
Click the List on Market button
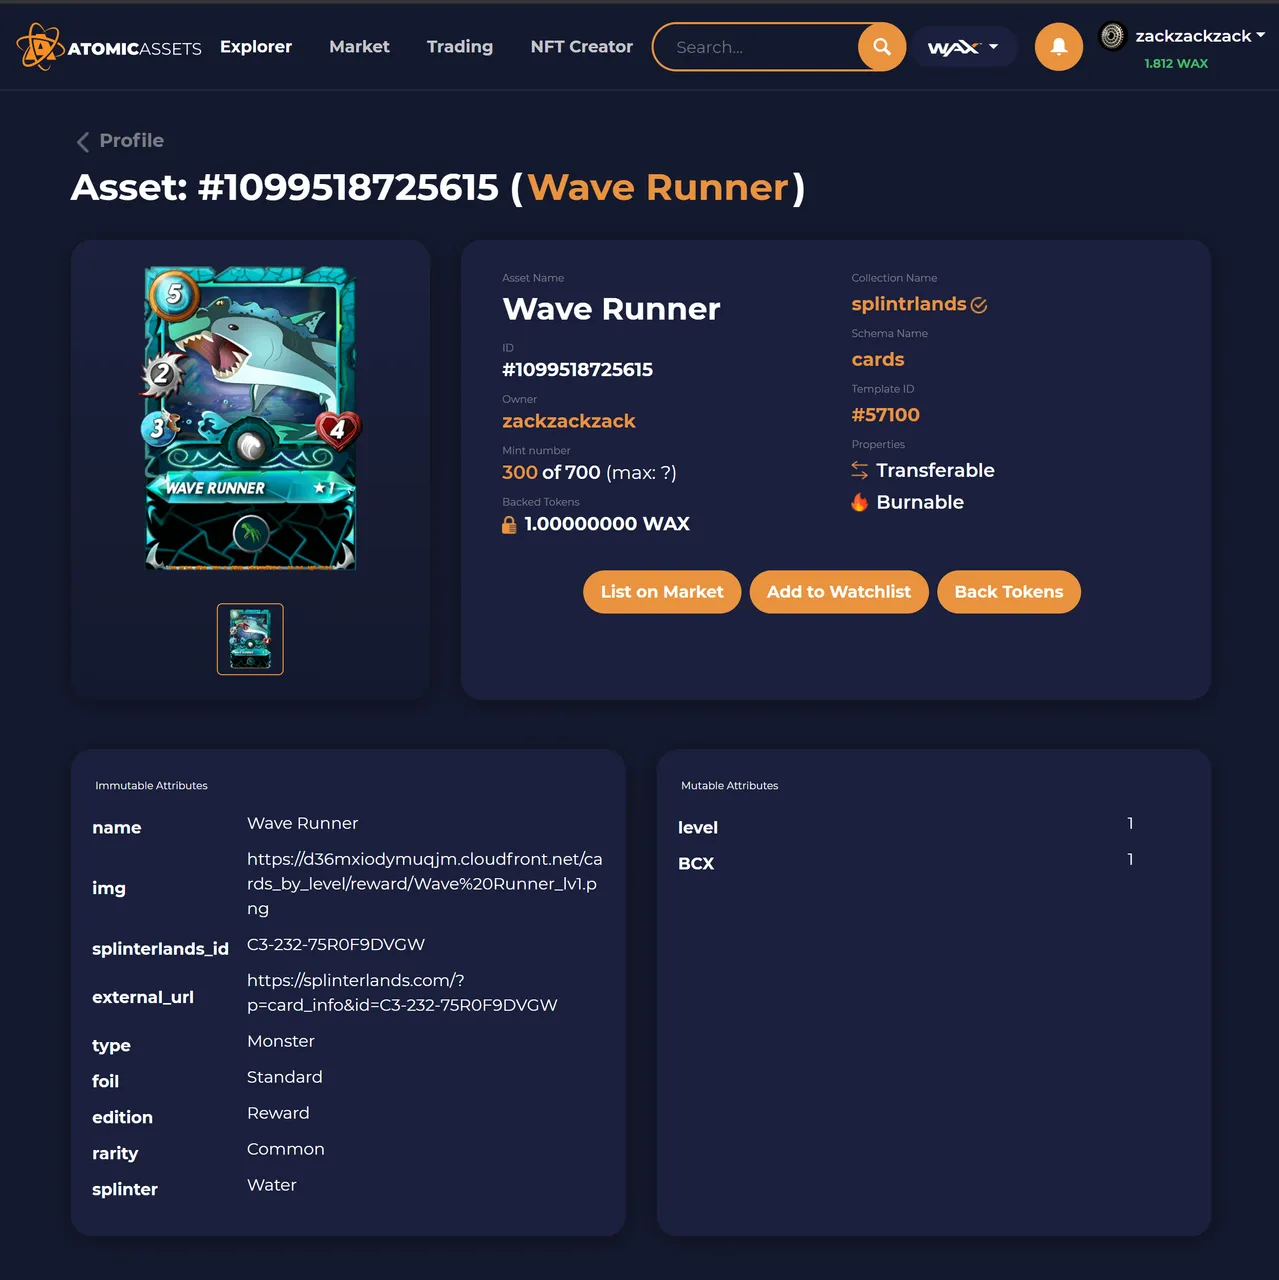[x=662, y=592]
